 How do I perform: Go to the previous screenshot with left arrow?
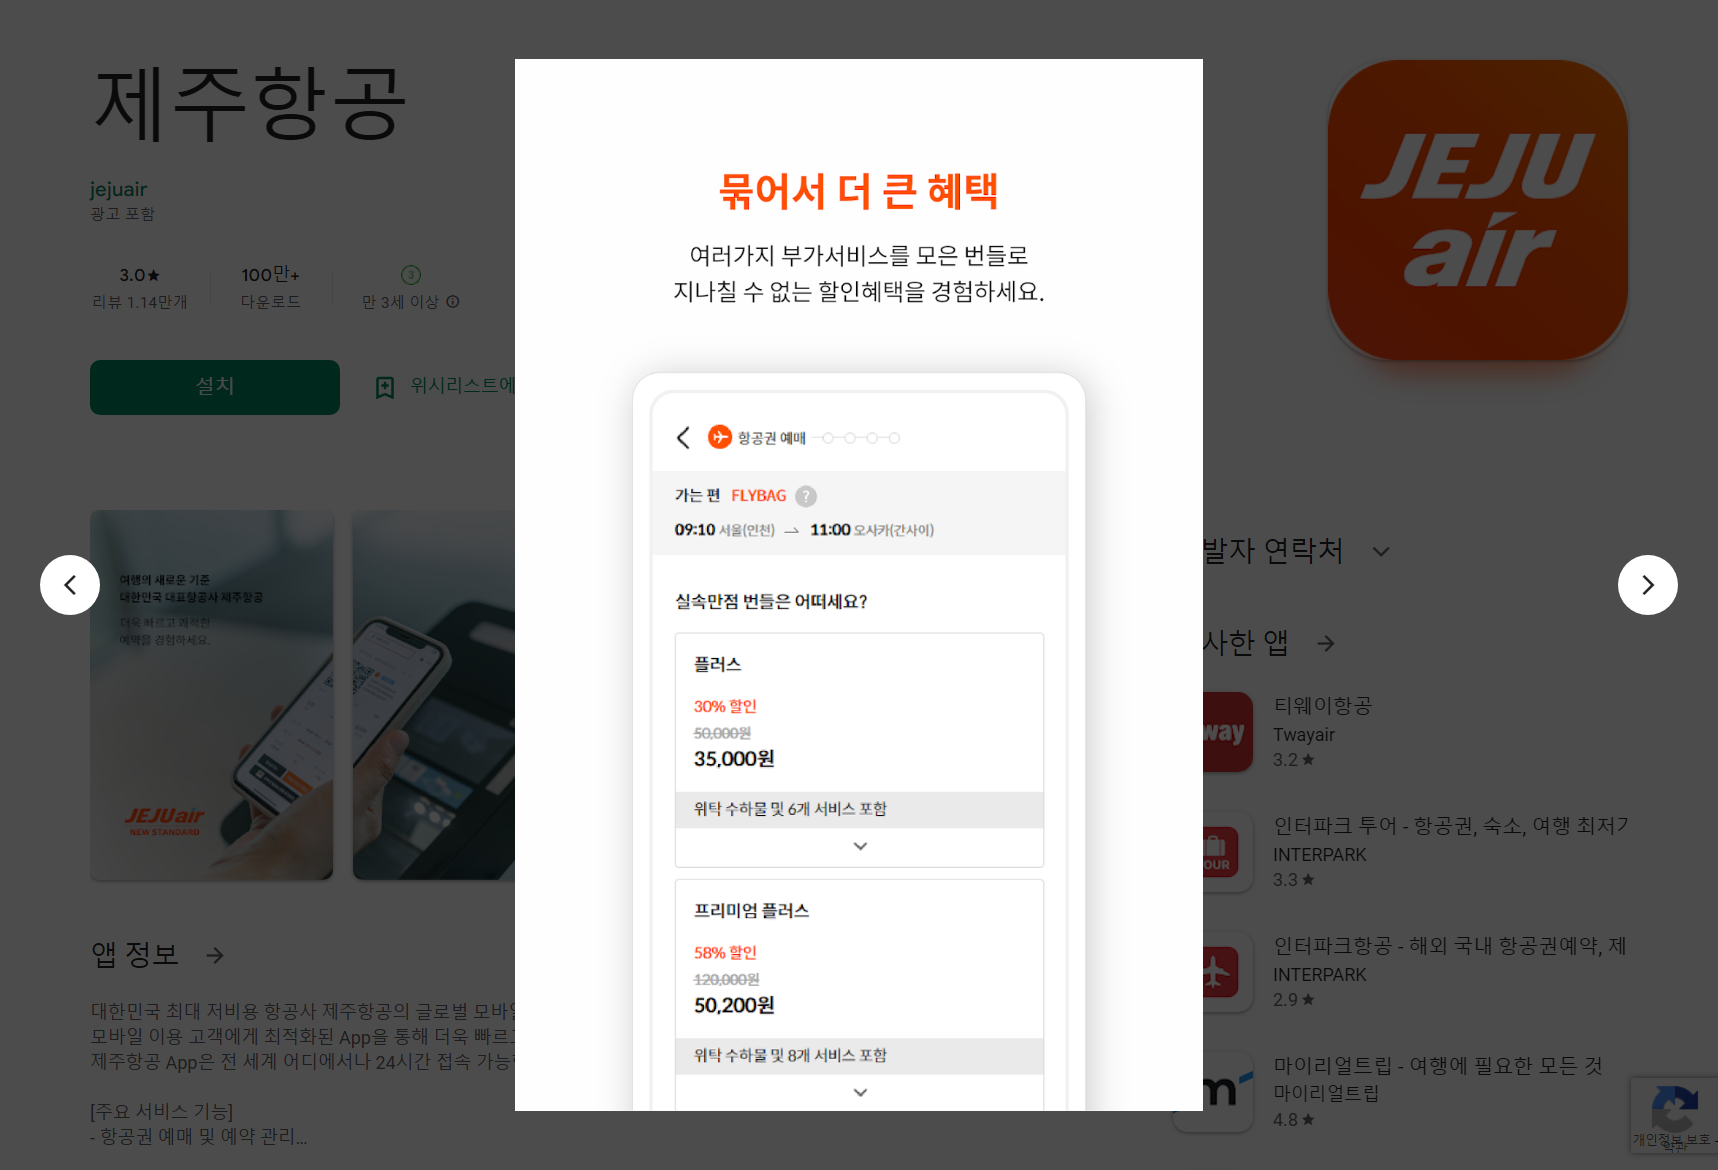(70, 585)
